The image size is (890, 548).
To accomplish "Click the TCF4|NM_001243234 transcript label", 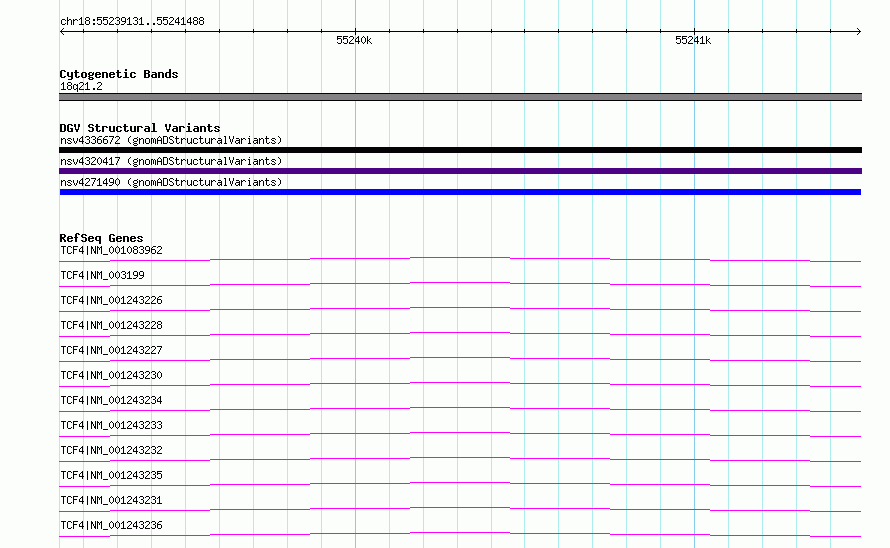I will pos(111,400).
